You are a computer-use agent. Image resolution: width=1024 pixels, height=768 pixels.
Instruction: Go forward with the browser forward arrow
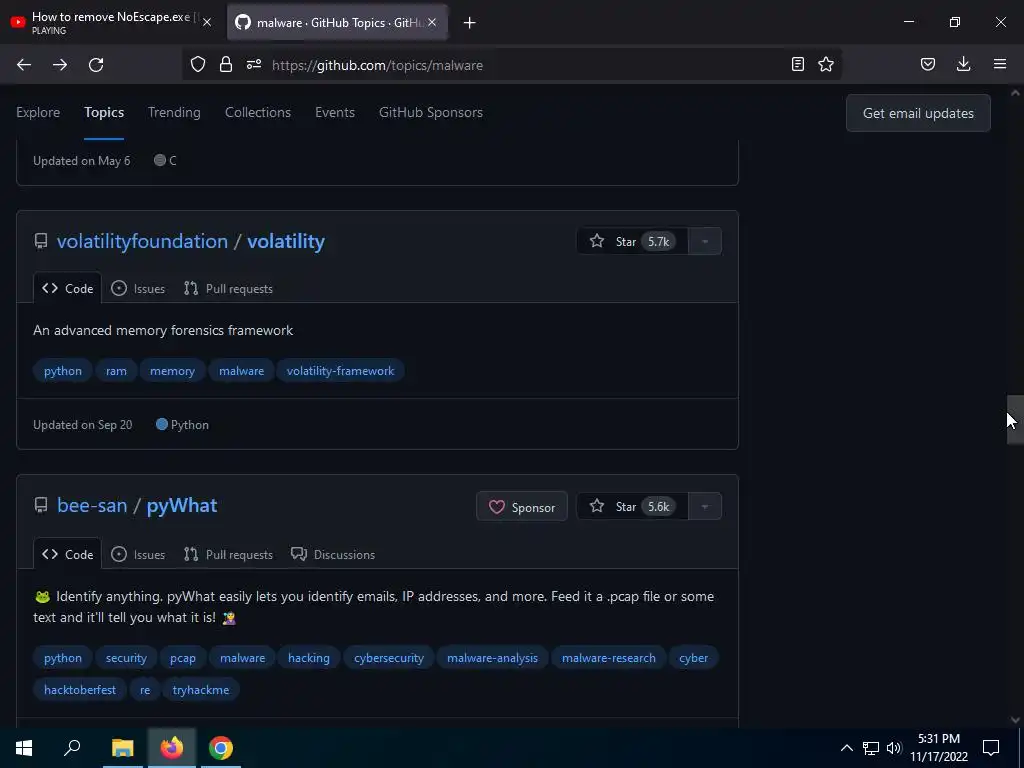[60, 65]
